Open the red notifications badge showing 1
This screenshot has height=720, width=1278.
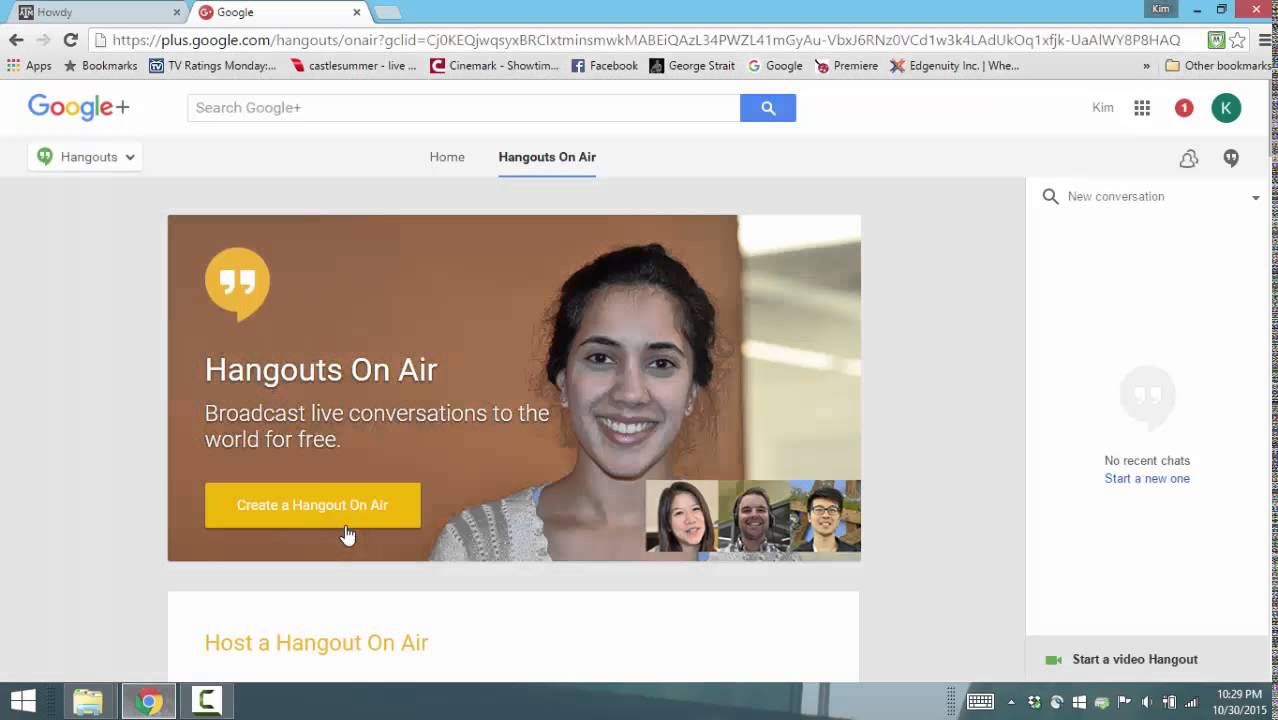coord(1184,108)
